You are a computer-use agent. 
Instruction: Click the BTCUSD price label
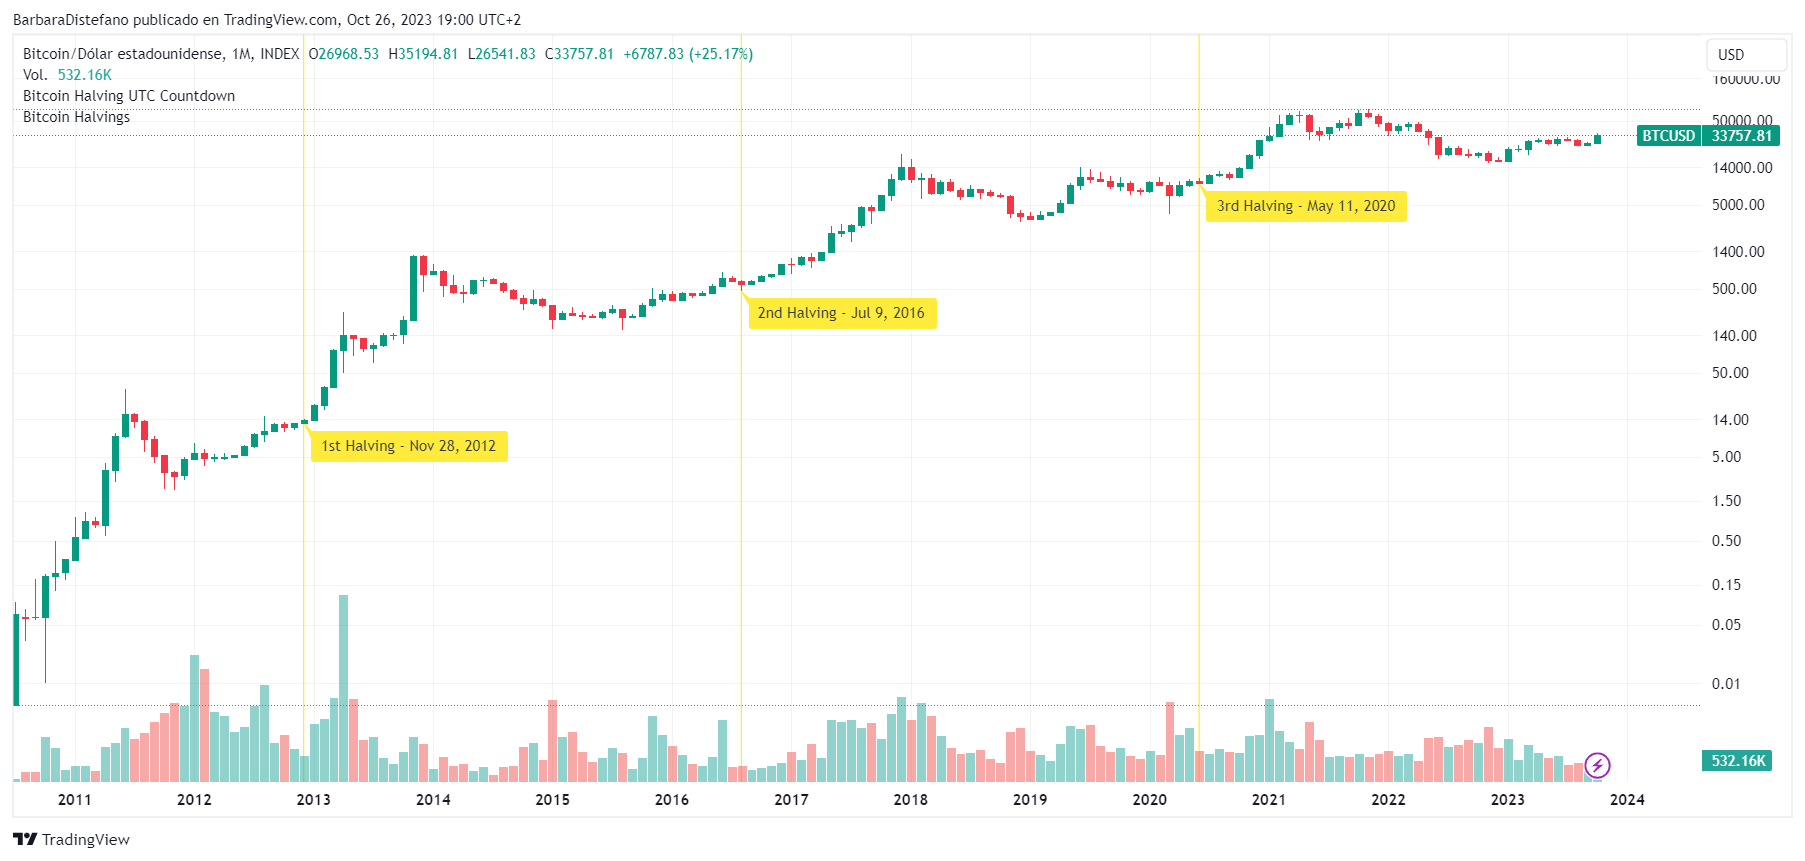pyautogui.click(x=1668, y=136)
